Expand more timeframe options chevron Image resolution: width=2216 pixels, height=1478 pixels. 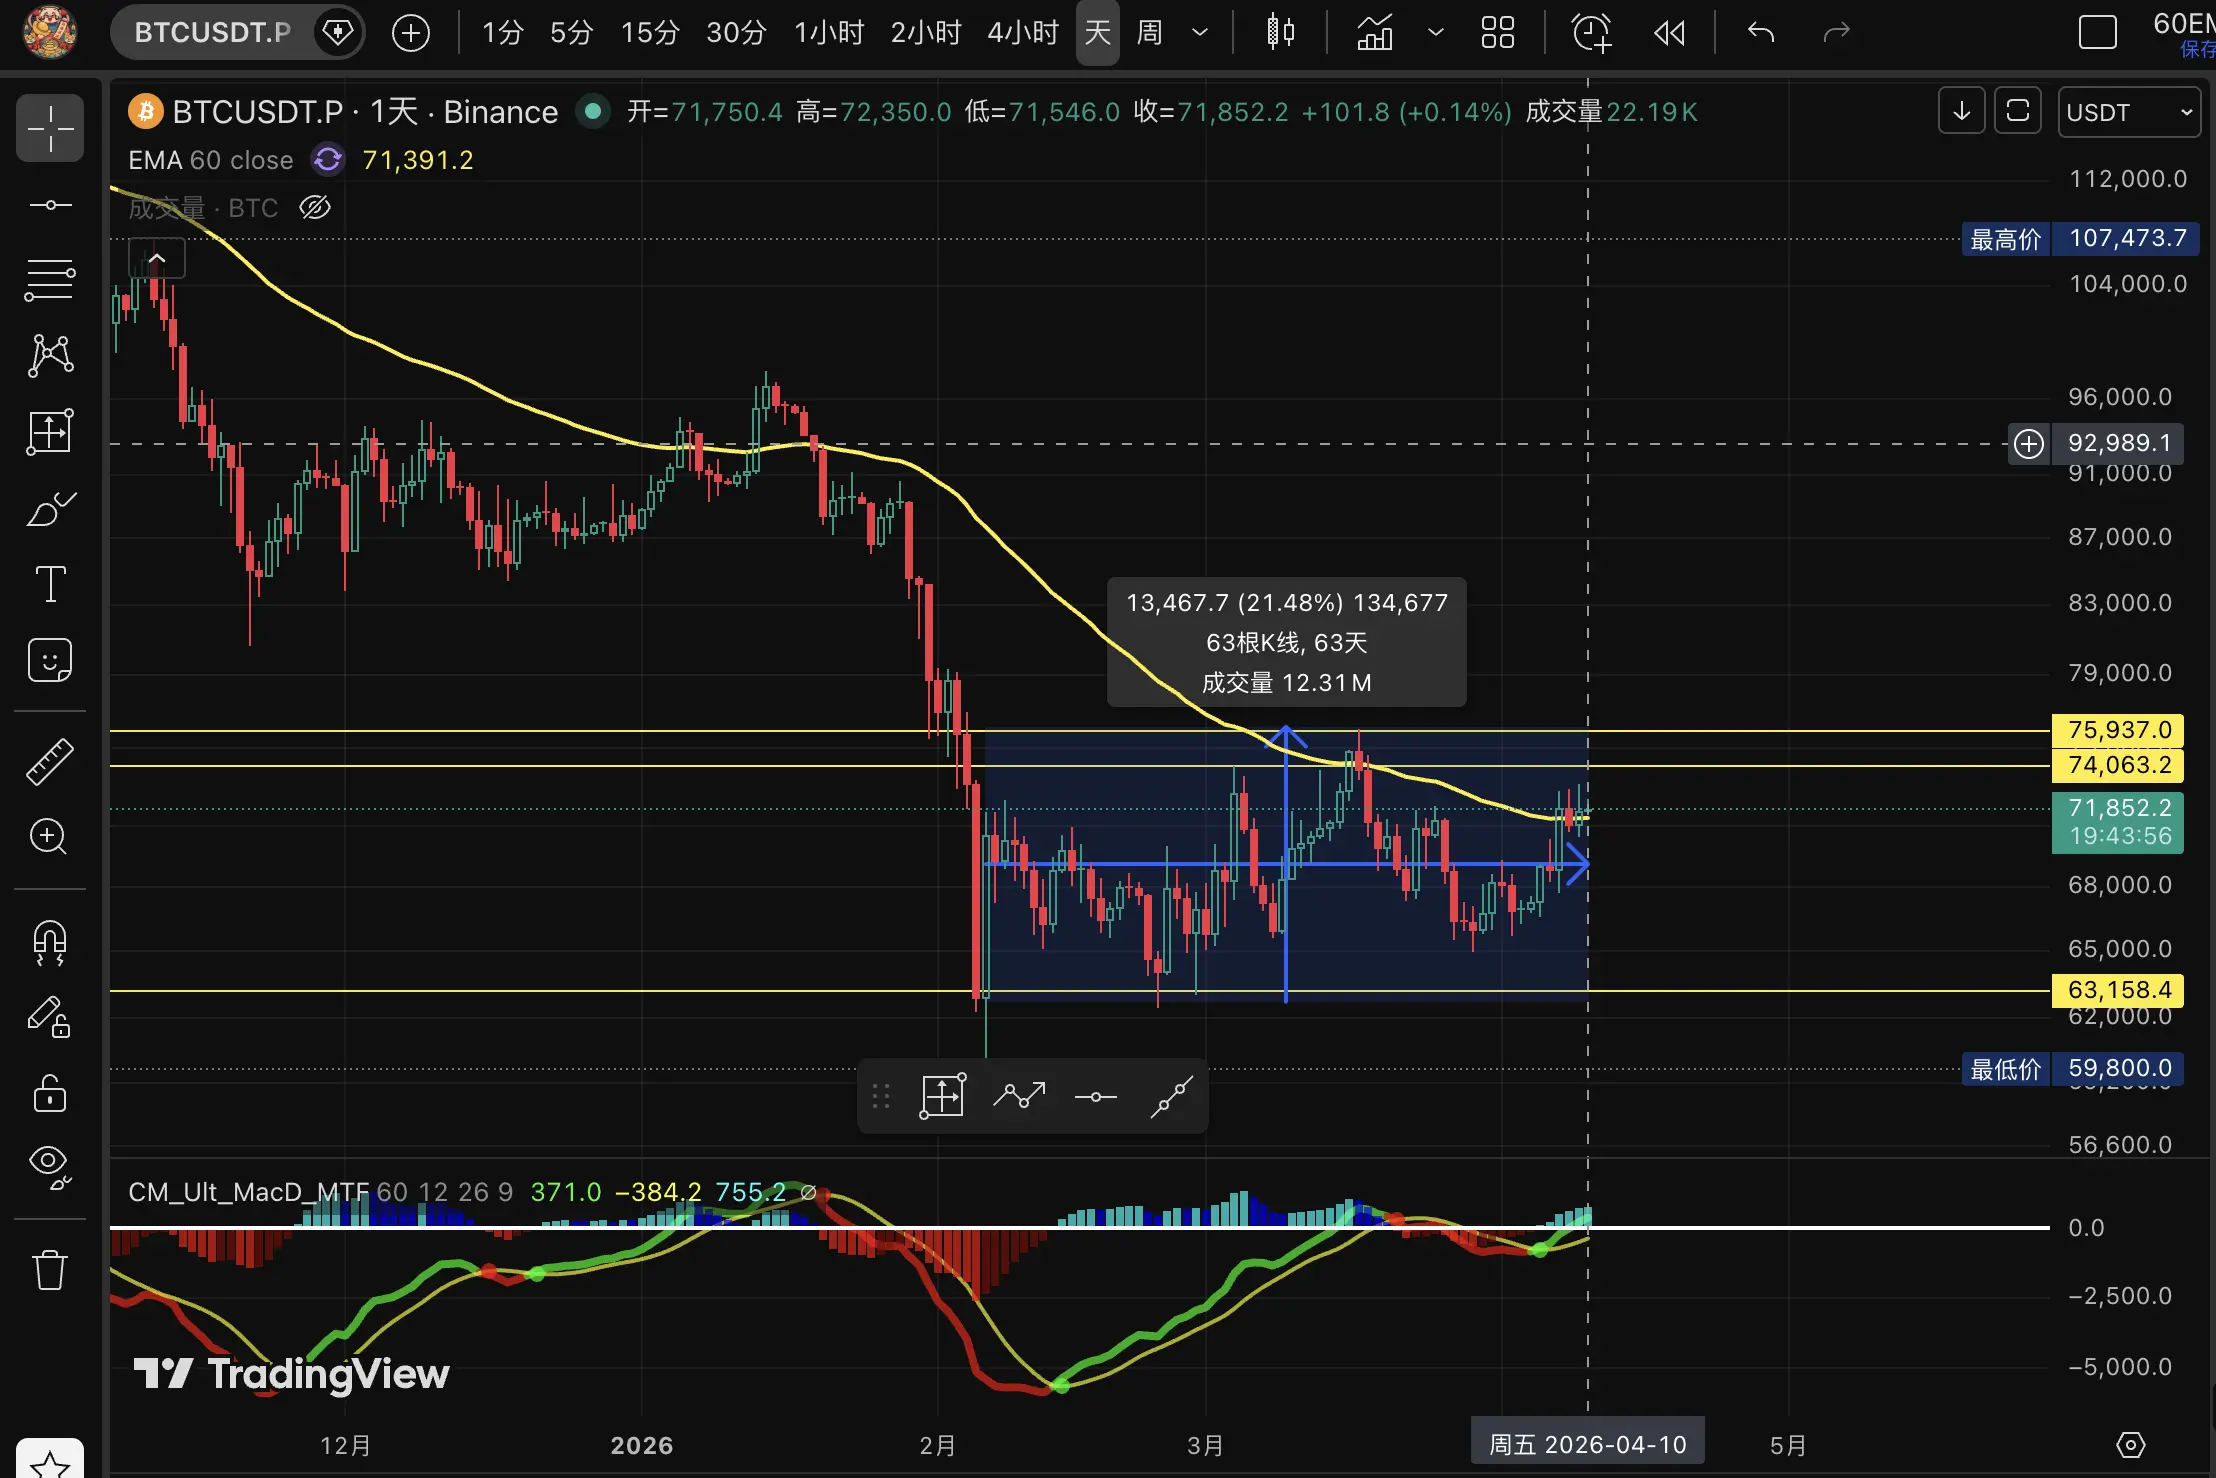1200,33
